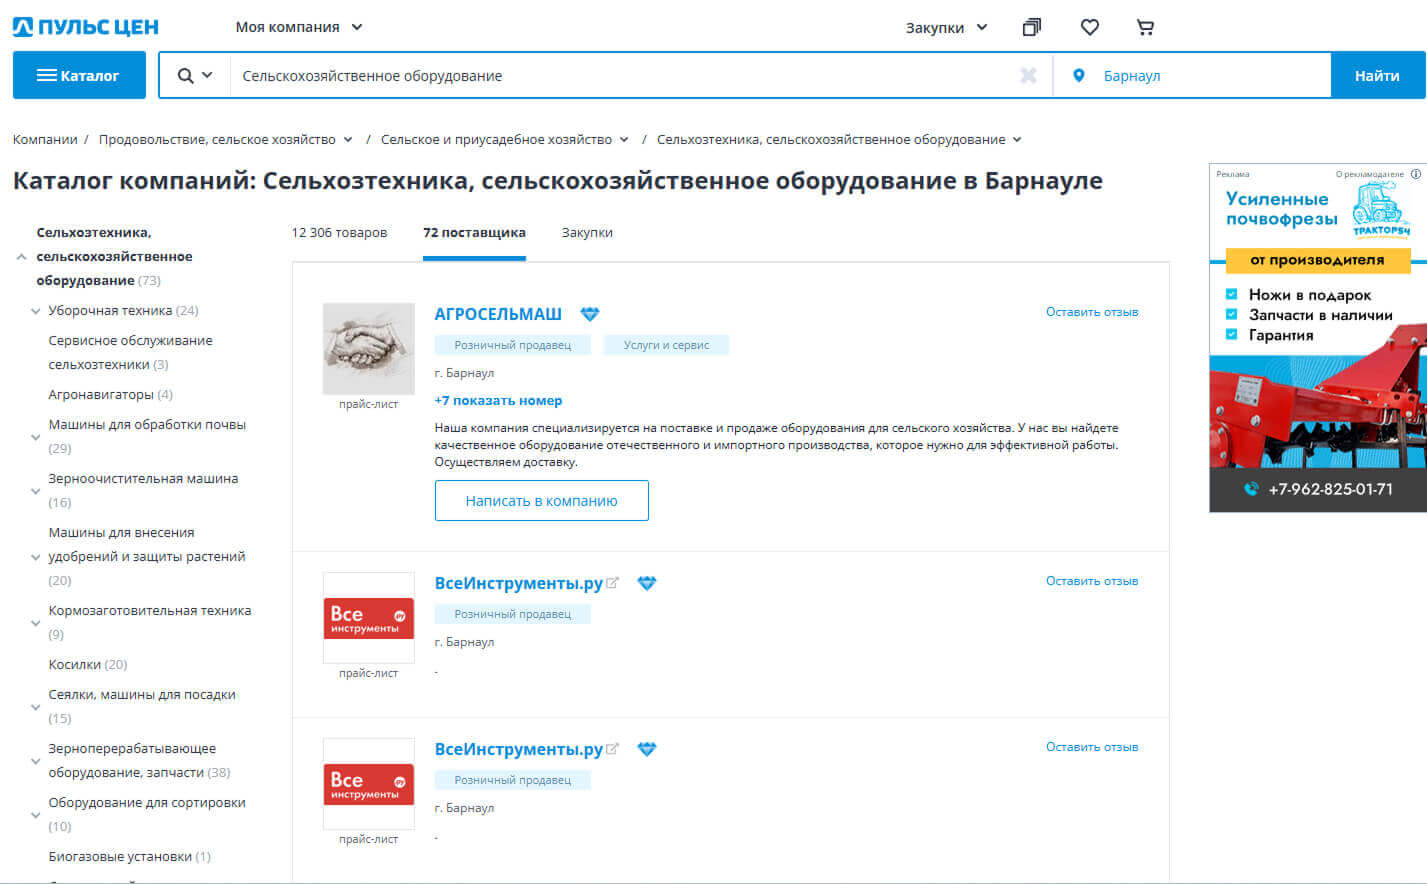This screenshot has height=884, width=1427.
Task: Open the compare items icon in header
Action: click(x=1031, y=27)
